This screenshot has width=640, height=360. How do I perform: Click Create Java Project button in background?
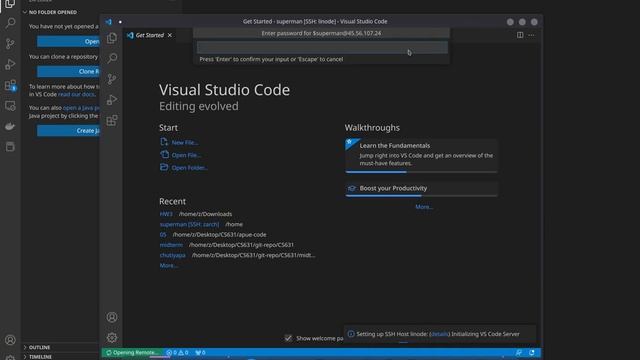68,131
